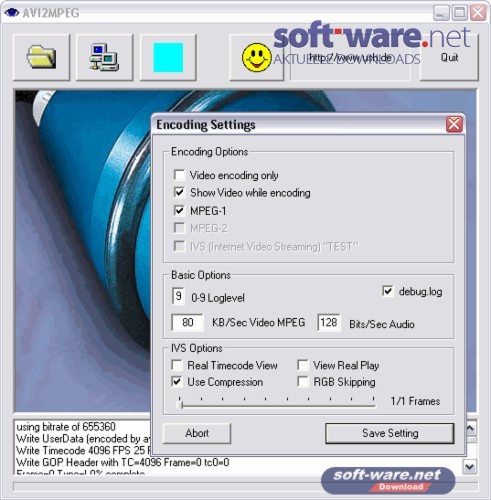491x500 pixels.
Task: Toggle the MPEG-1 checkbox
Action: click(179, 210)
